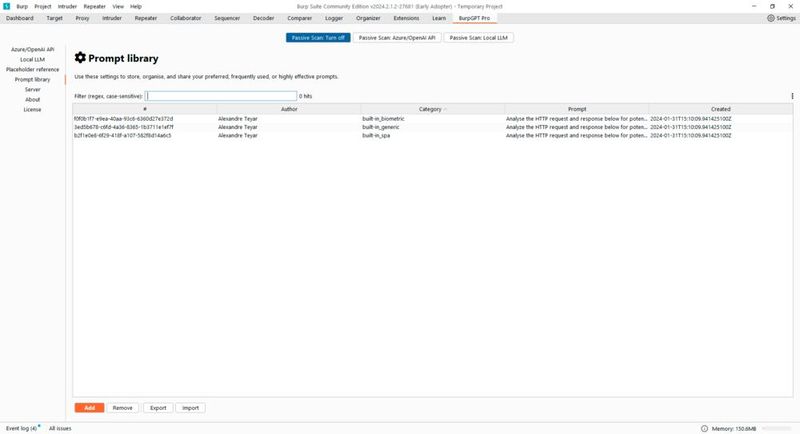
Task: Select Prompt library in sidebar
Action: point(33,80)
